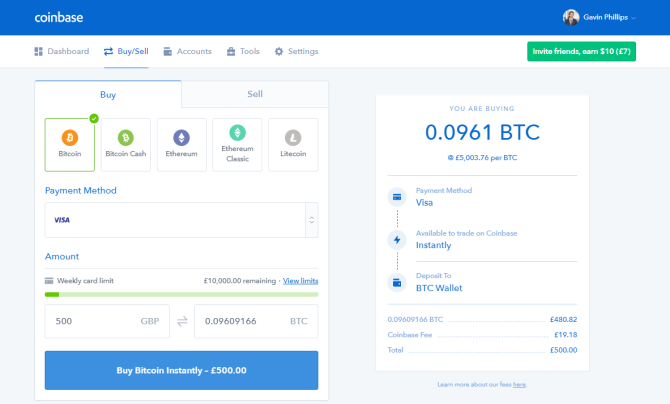Click the lightning bolt Instantly icon
The height and width of the screenshot is (404, 670).
pos(397,240)
